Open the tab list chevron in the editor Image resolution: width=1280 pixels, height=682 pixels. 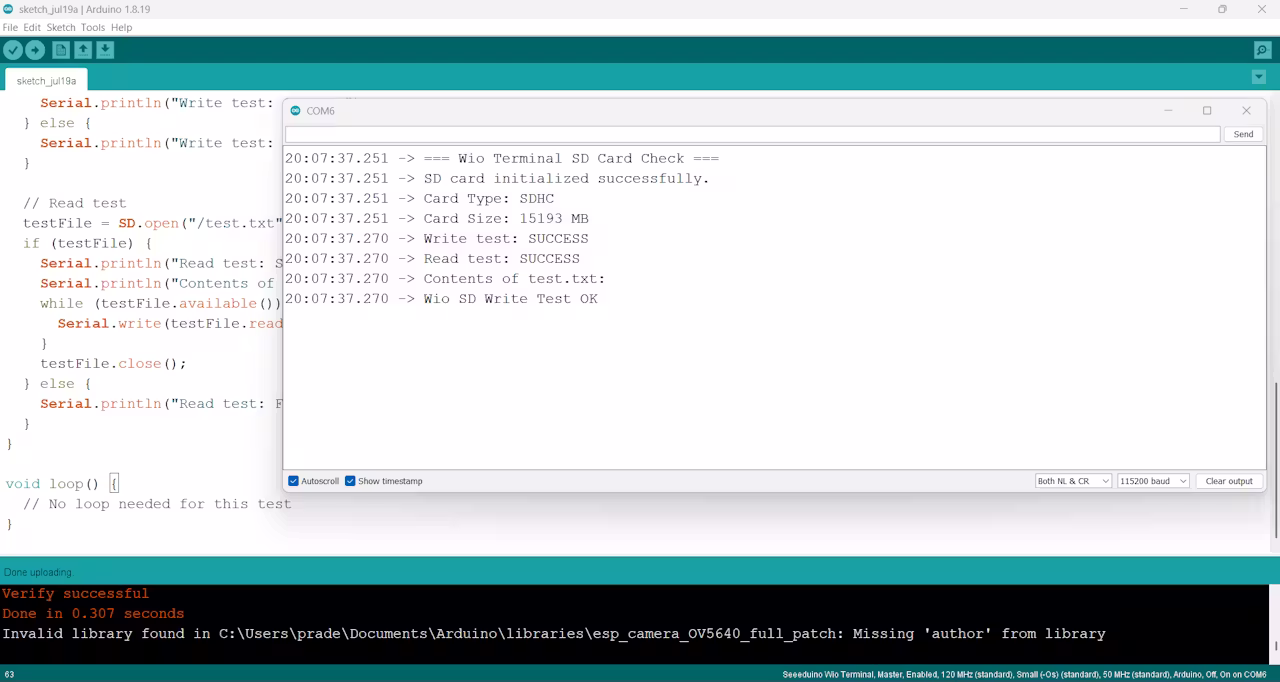click(x=1258, y=76)
